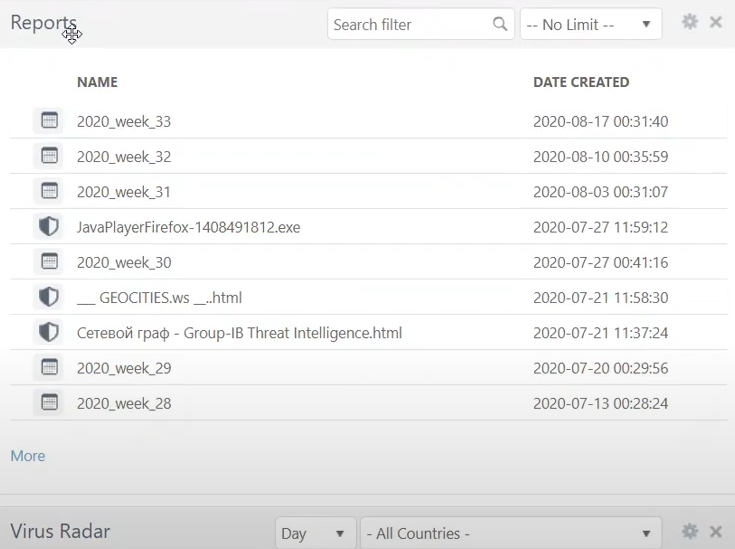
Task: Expand the No Limit dropdown
Action: (x=590, y=24)
